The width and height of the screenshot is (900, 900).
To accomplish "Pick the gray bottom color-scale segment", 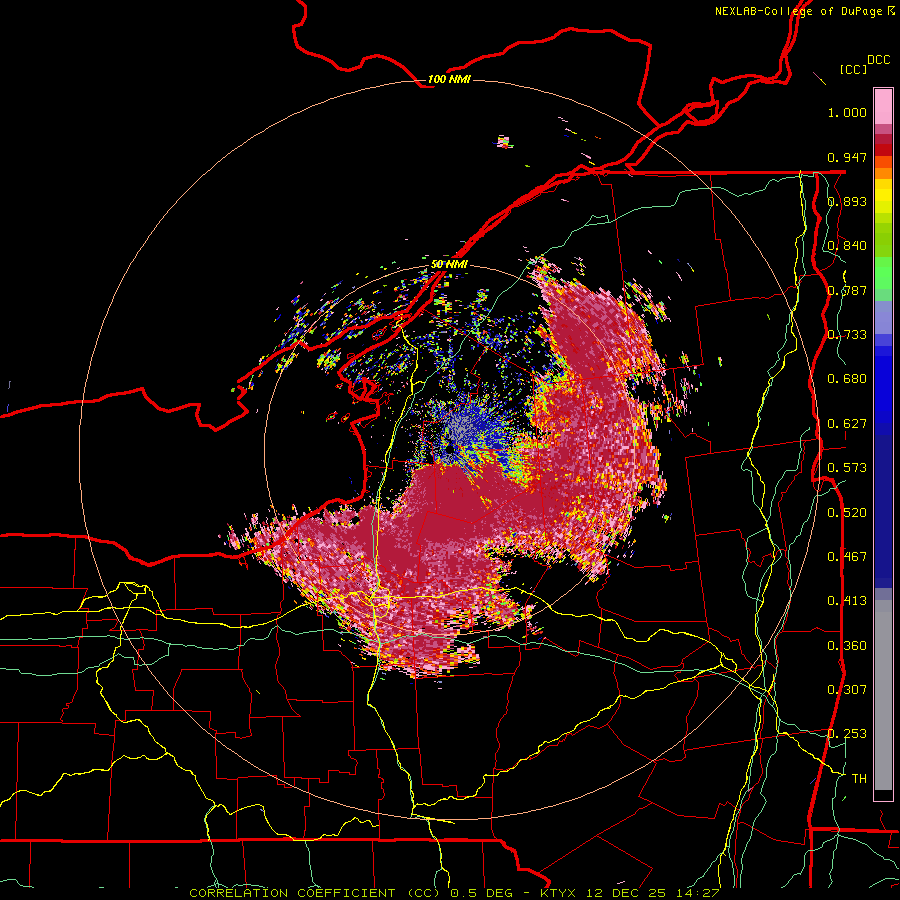I will pos(883,695).
